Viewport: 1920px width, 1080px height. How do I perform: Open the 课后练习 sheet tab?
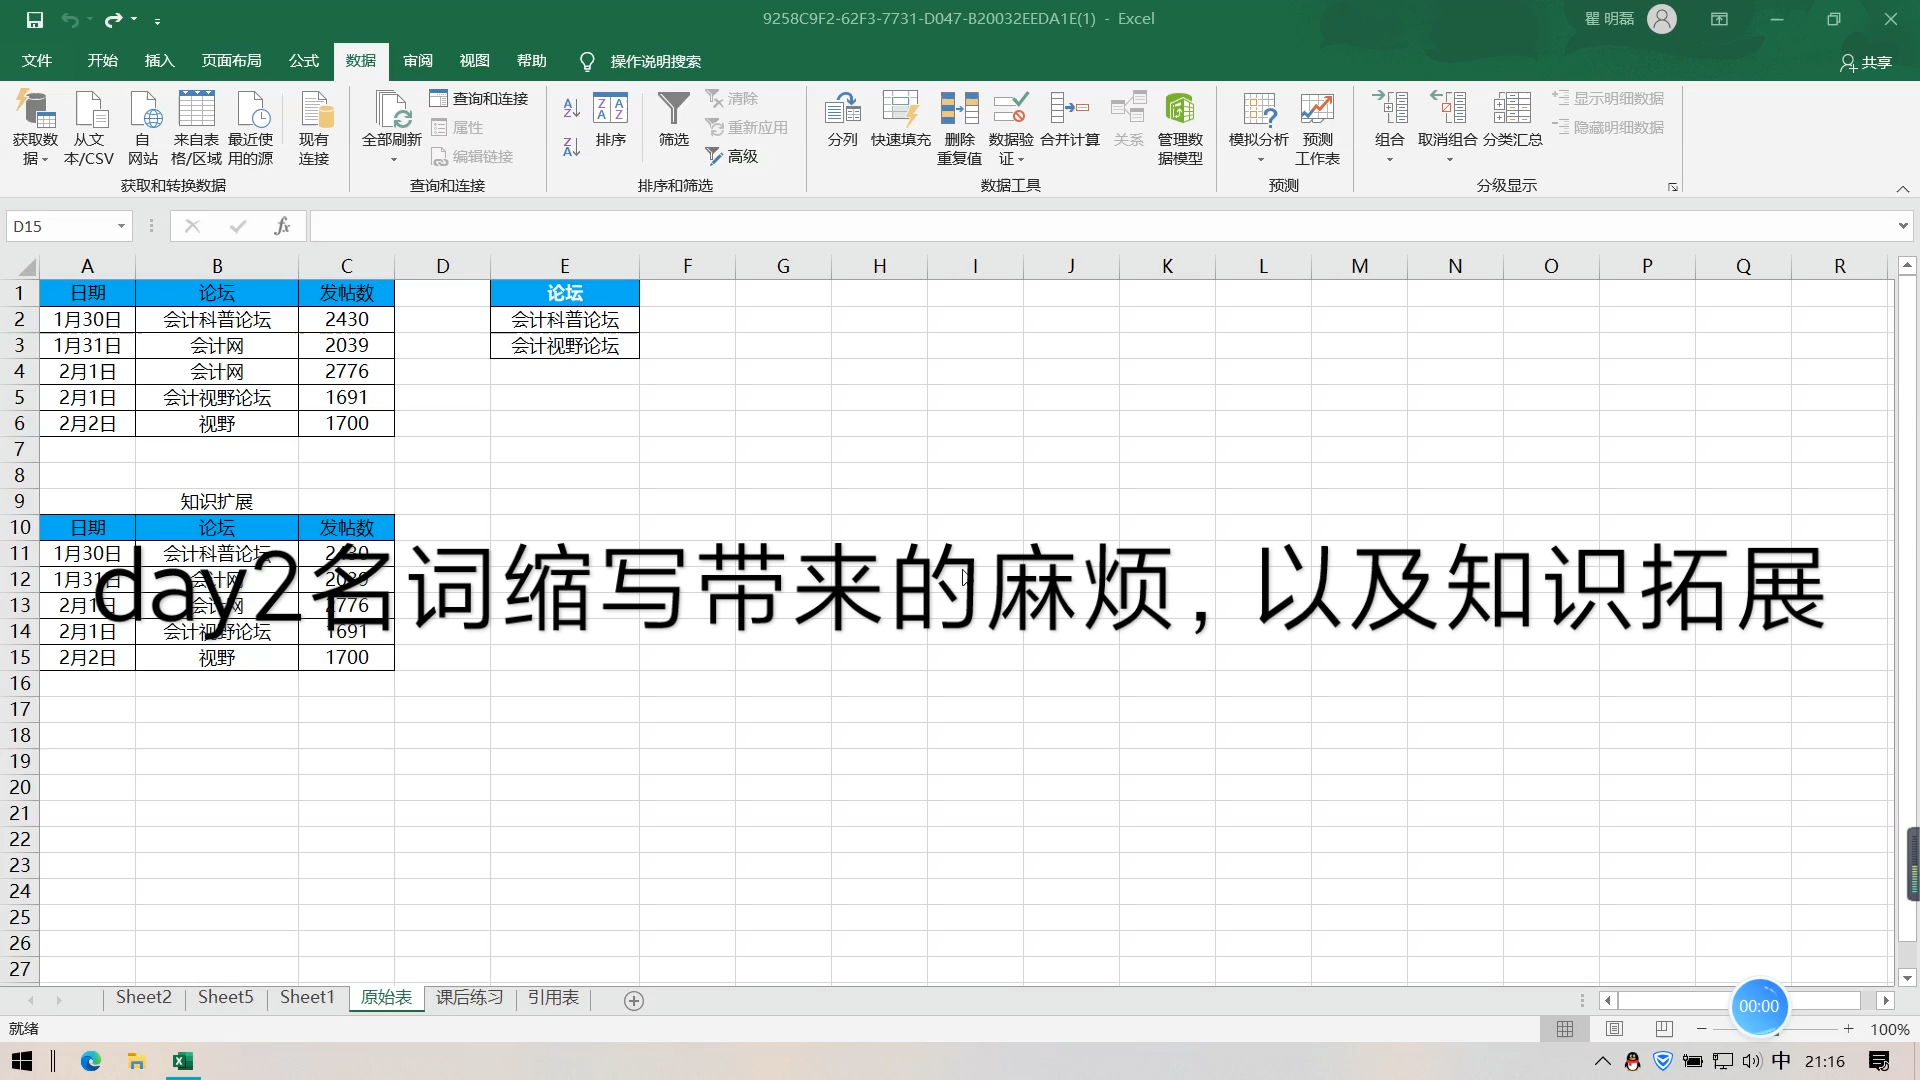(x=469, y=998)
